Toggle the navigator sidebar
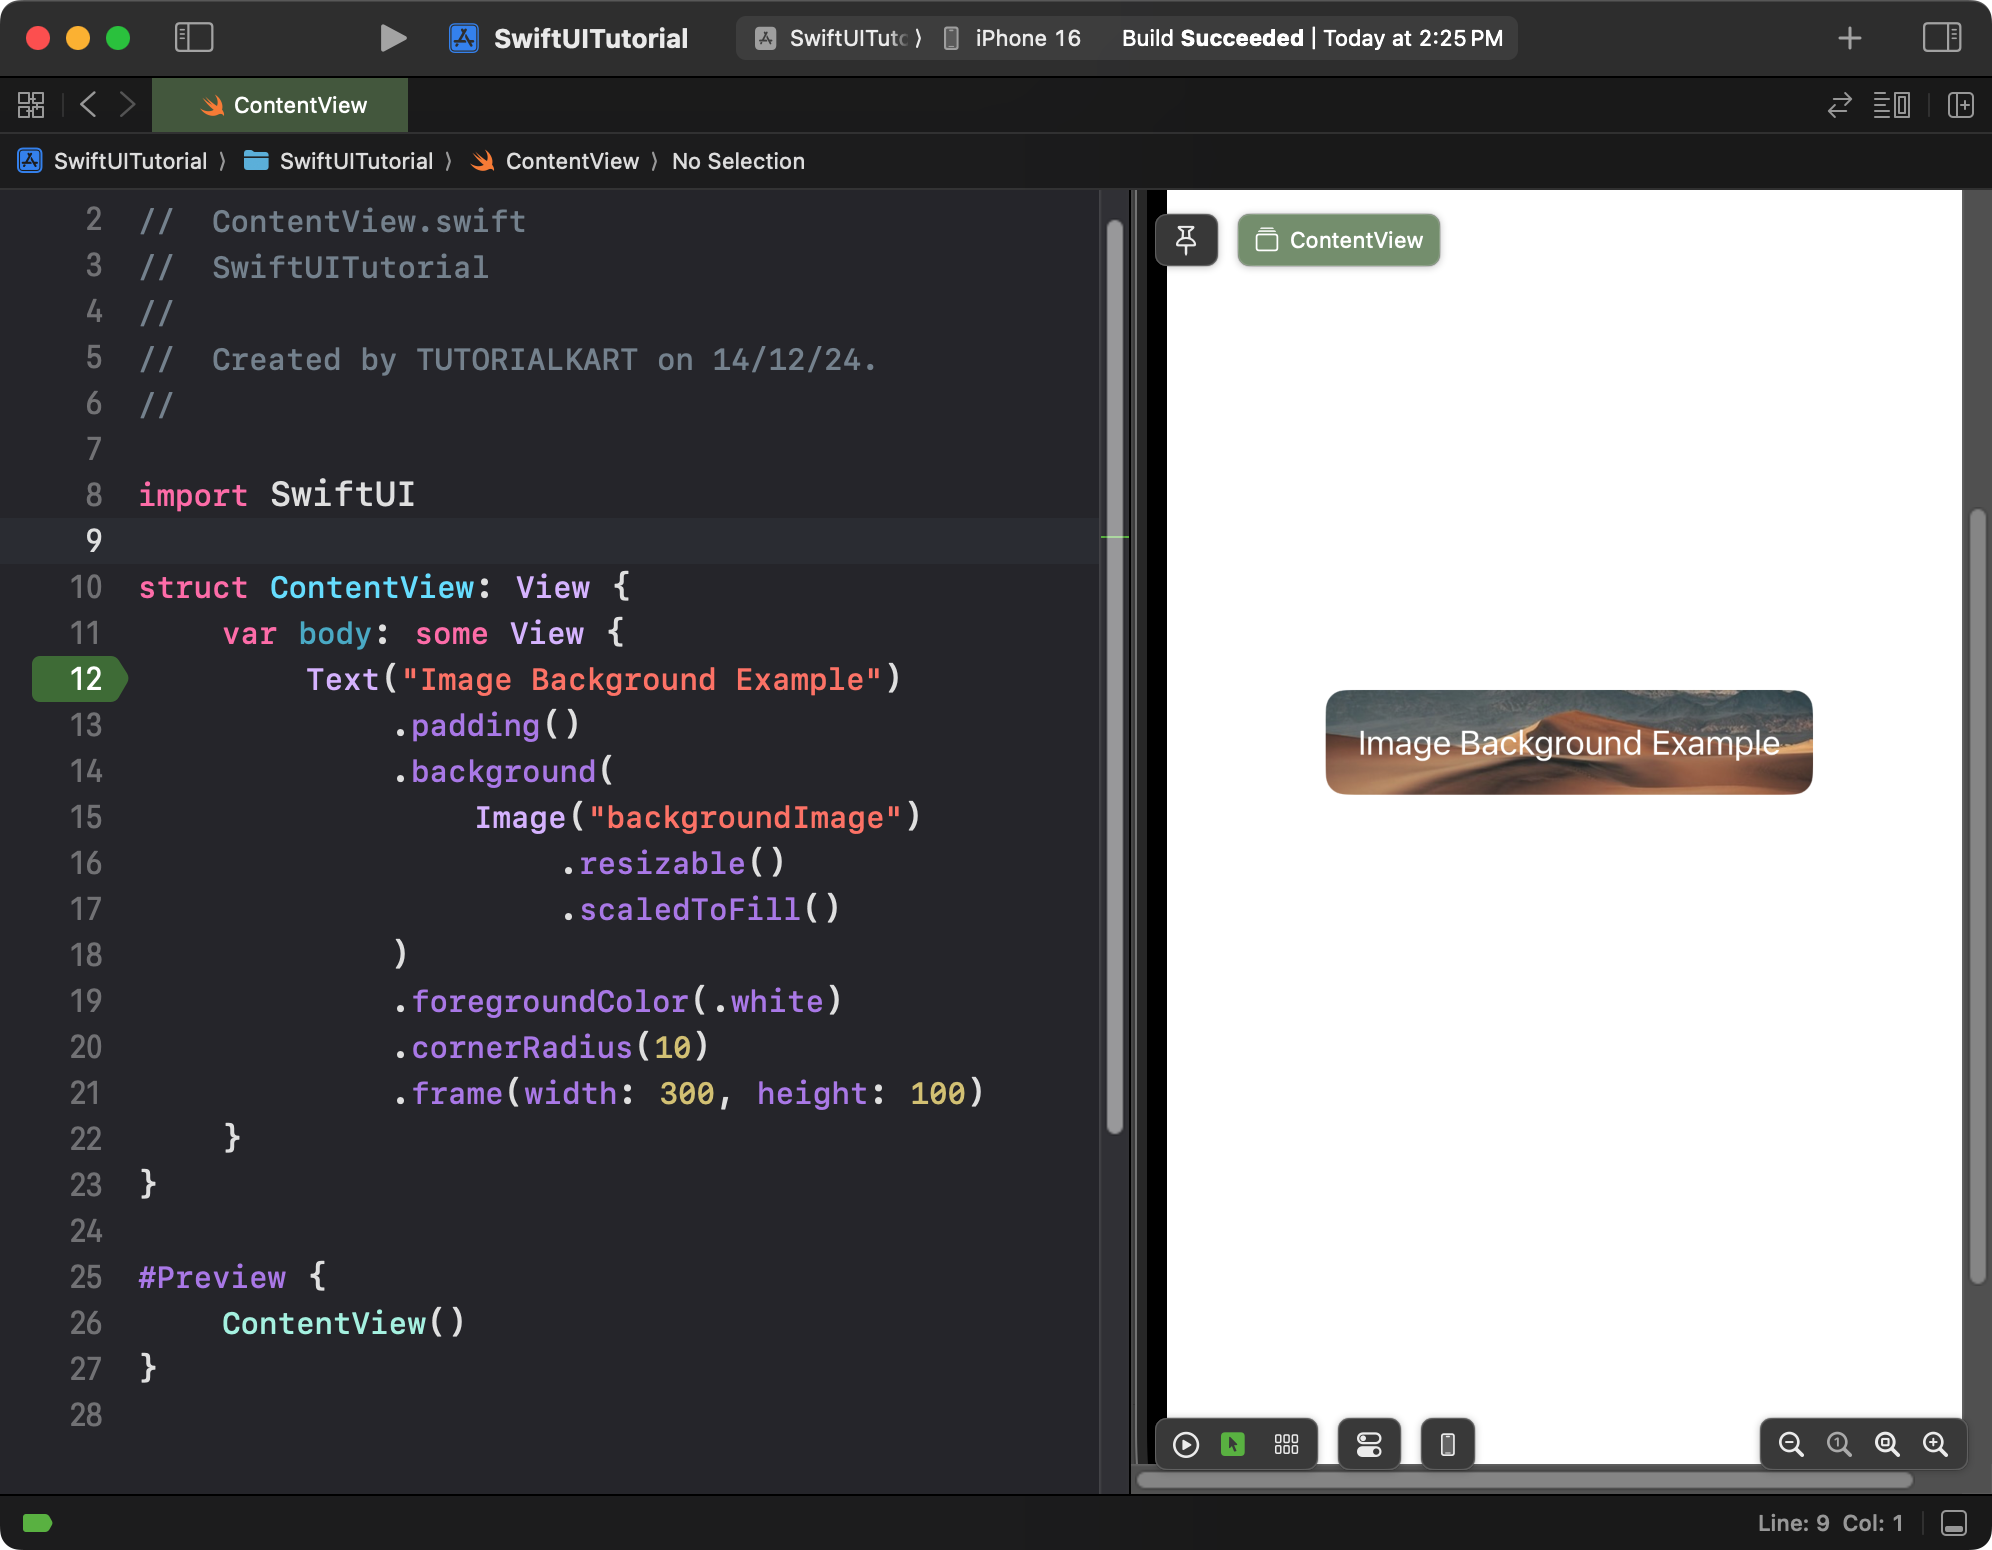Image resolution: width=1992 pixels, height=1550 pixels. 195,38
